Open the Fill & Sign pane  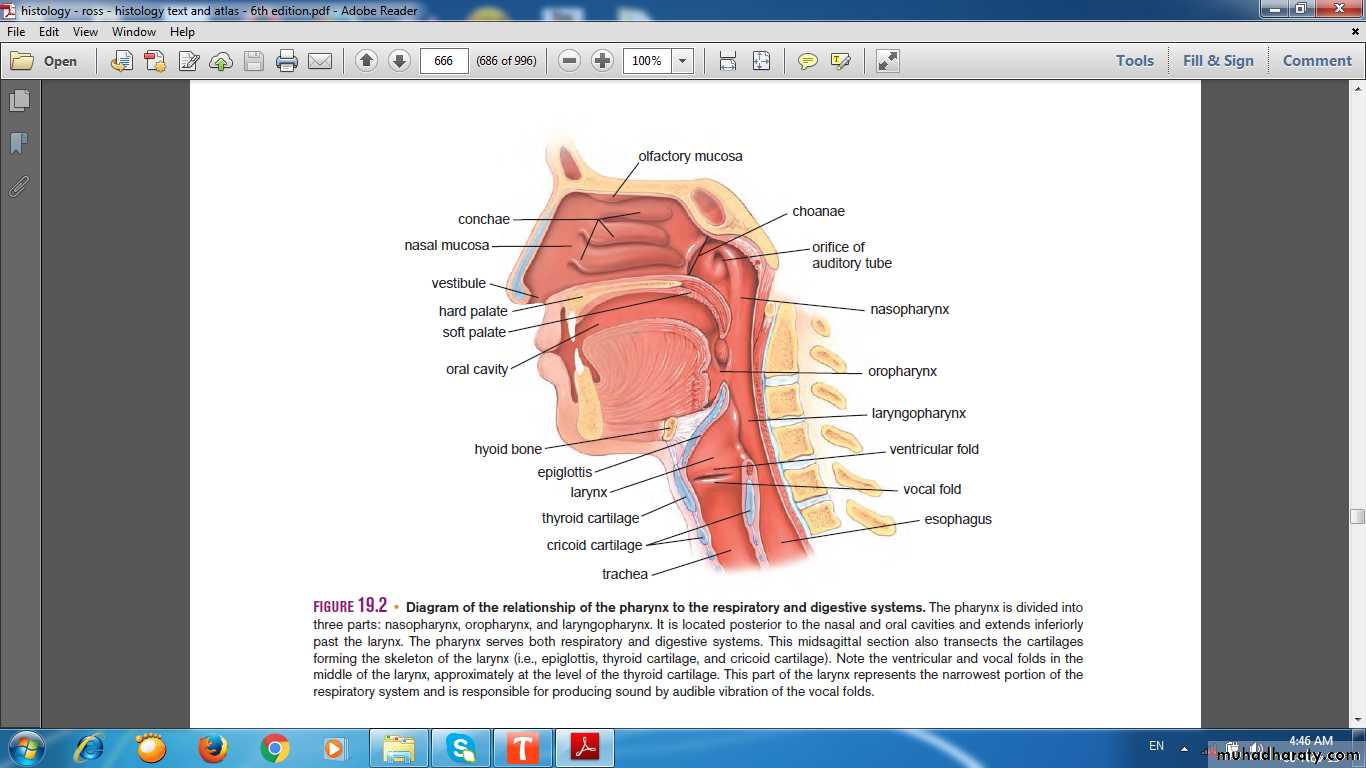click(x=1217, y=61)
